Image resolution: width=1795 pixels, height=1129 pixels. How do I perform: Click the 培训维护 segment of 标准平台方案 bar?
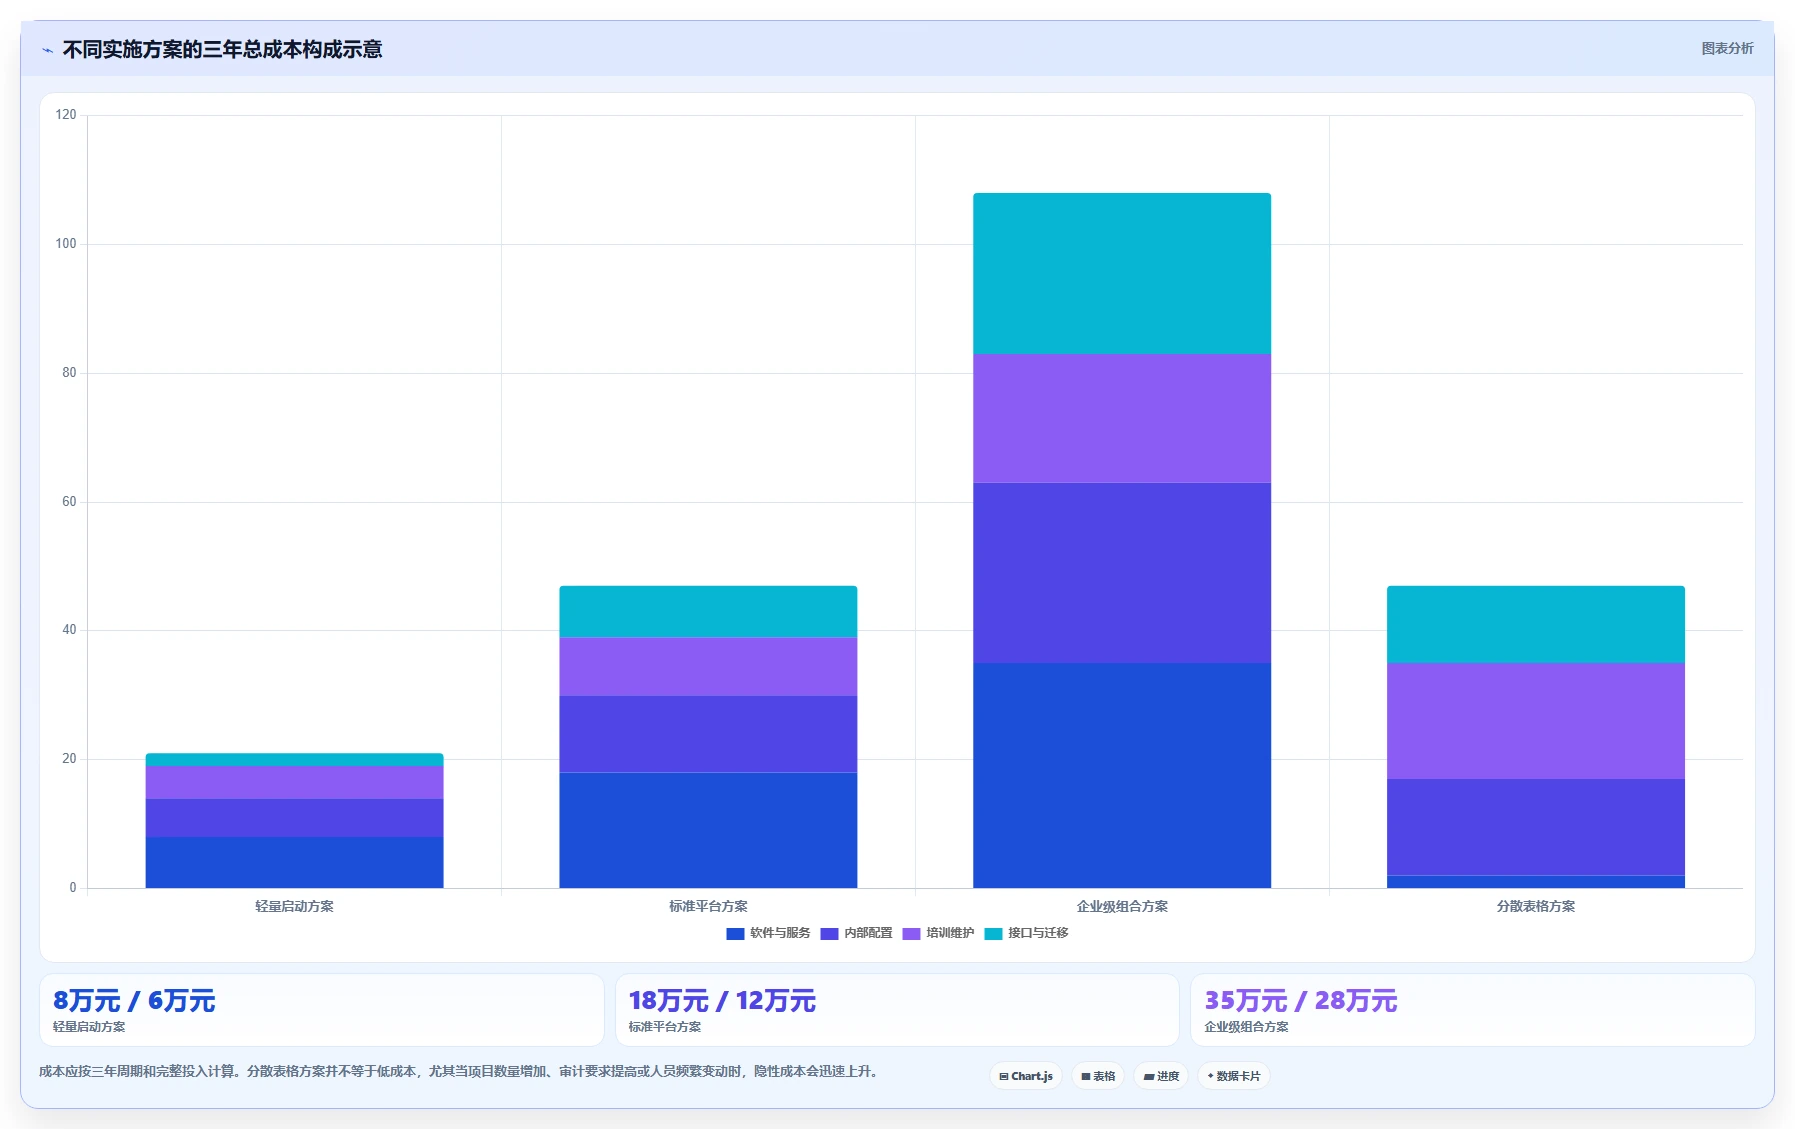point(708,666)
